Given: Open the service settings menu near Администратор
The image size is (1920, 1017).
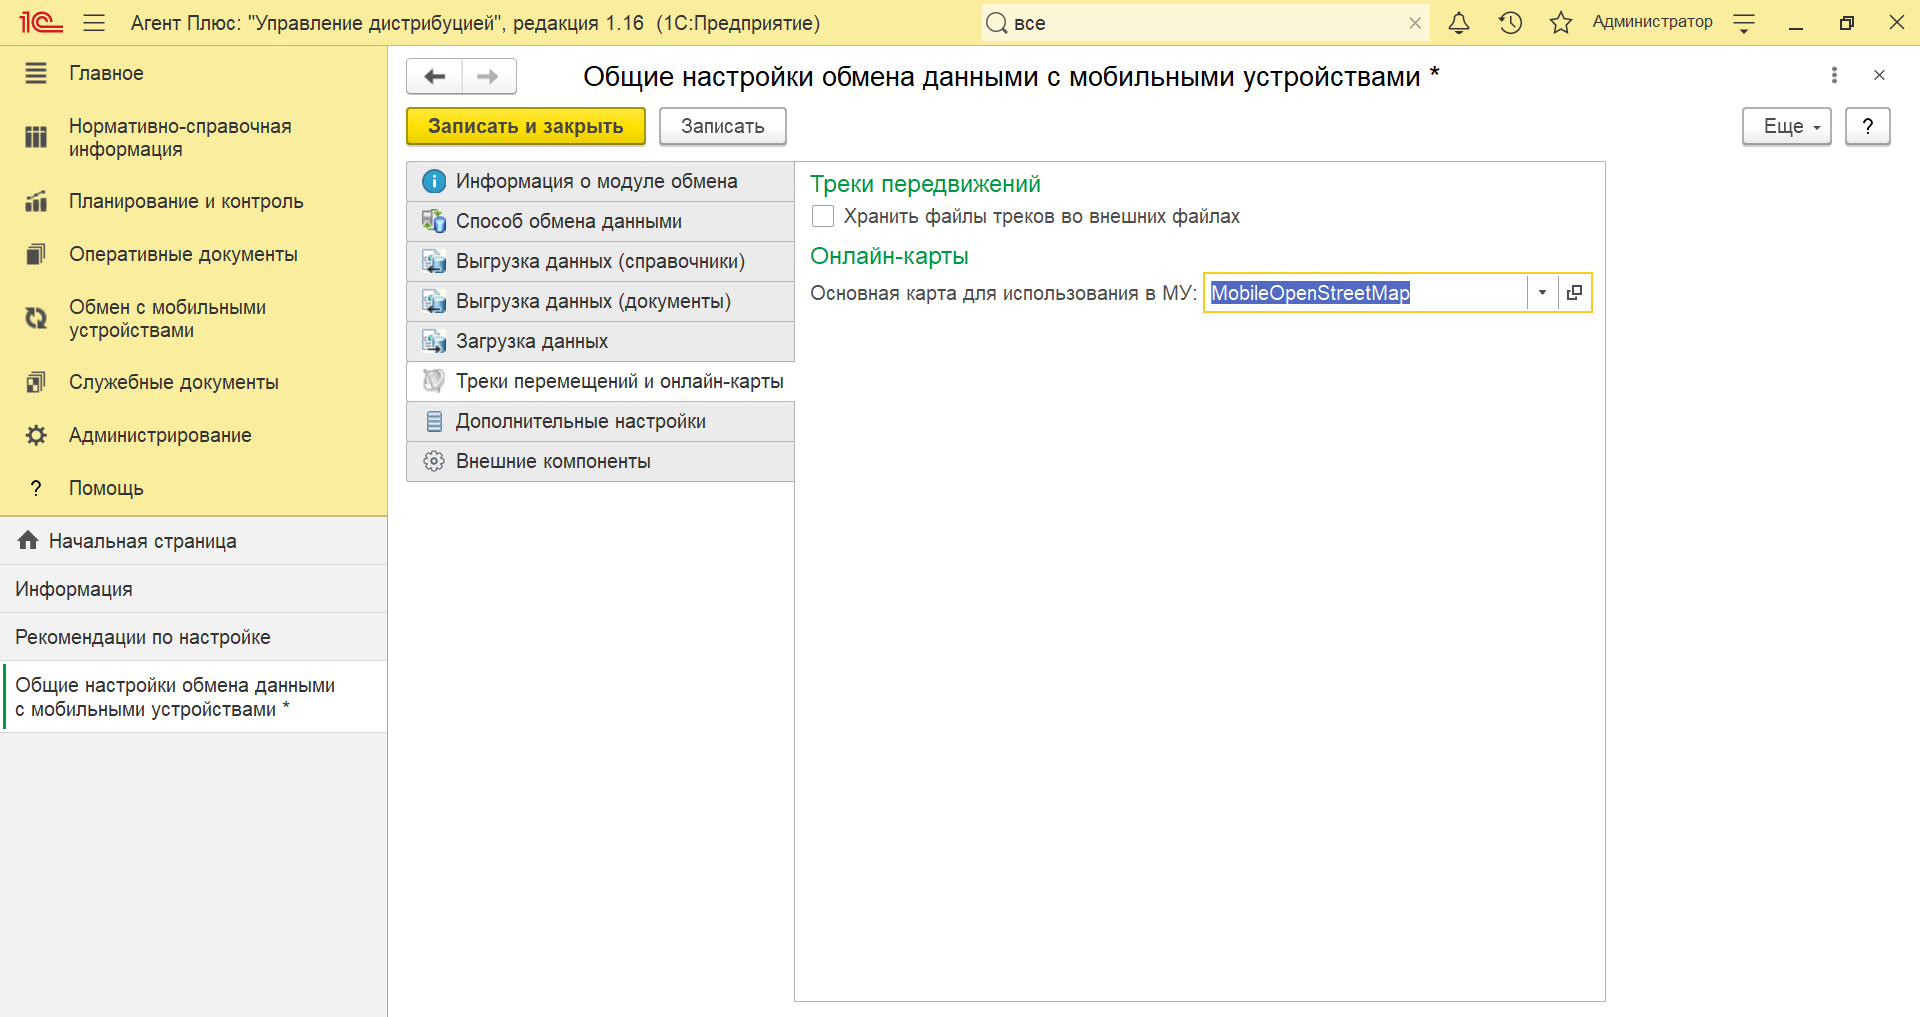Looking at the screenshot, I should point(1744,23).
